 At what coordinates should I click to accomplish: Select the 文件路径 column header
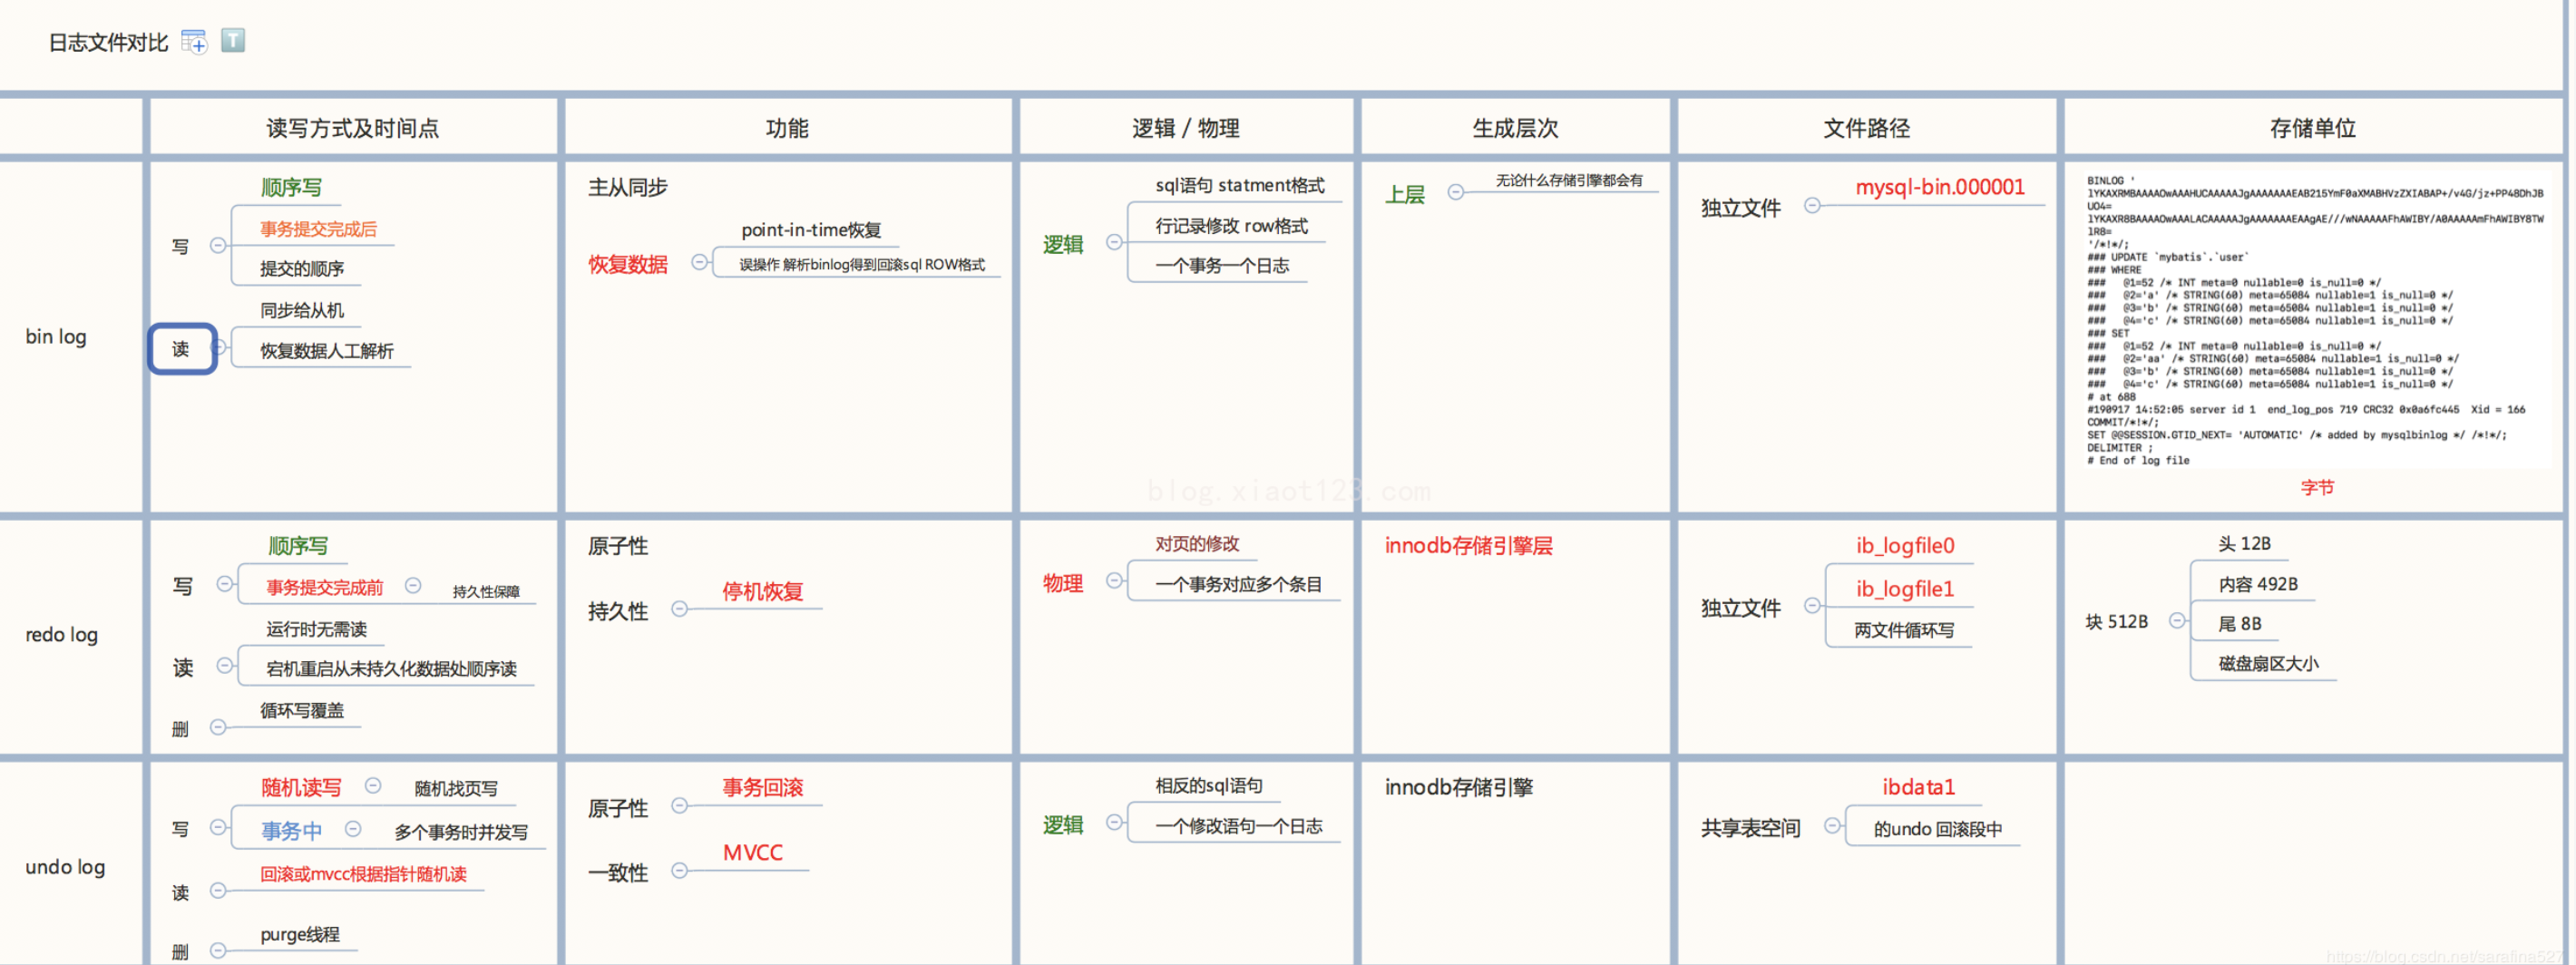[x=1866, y=128]
